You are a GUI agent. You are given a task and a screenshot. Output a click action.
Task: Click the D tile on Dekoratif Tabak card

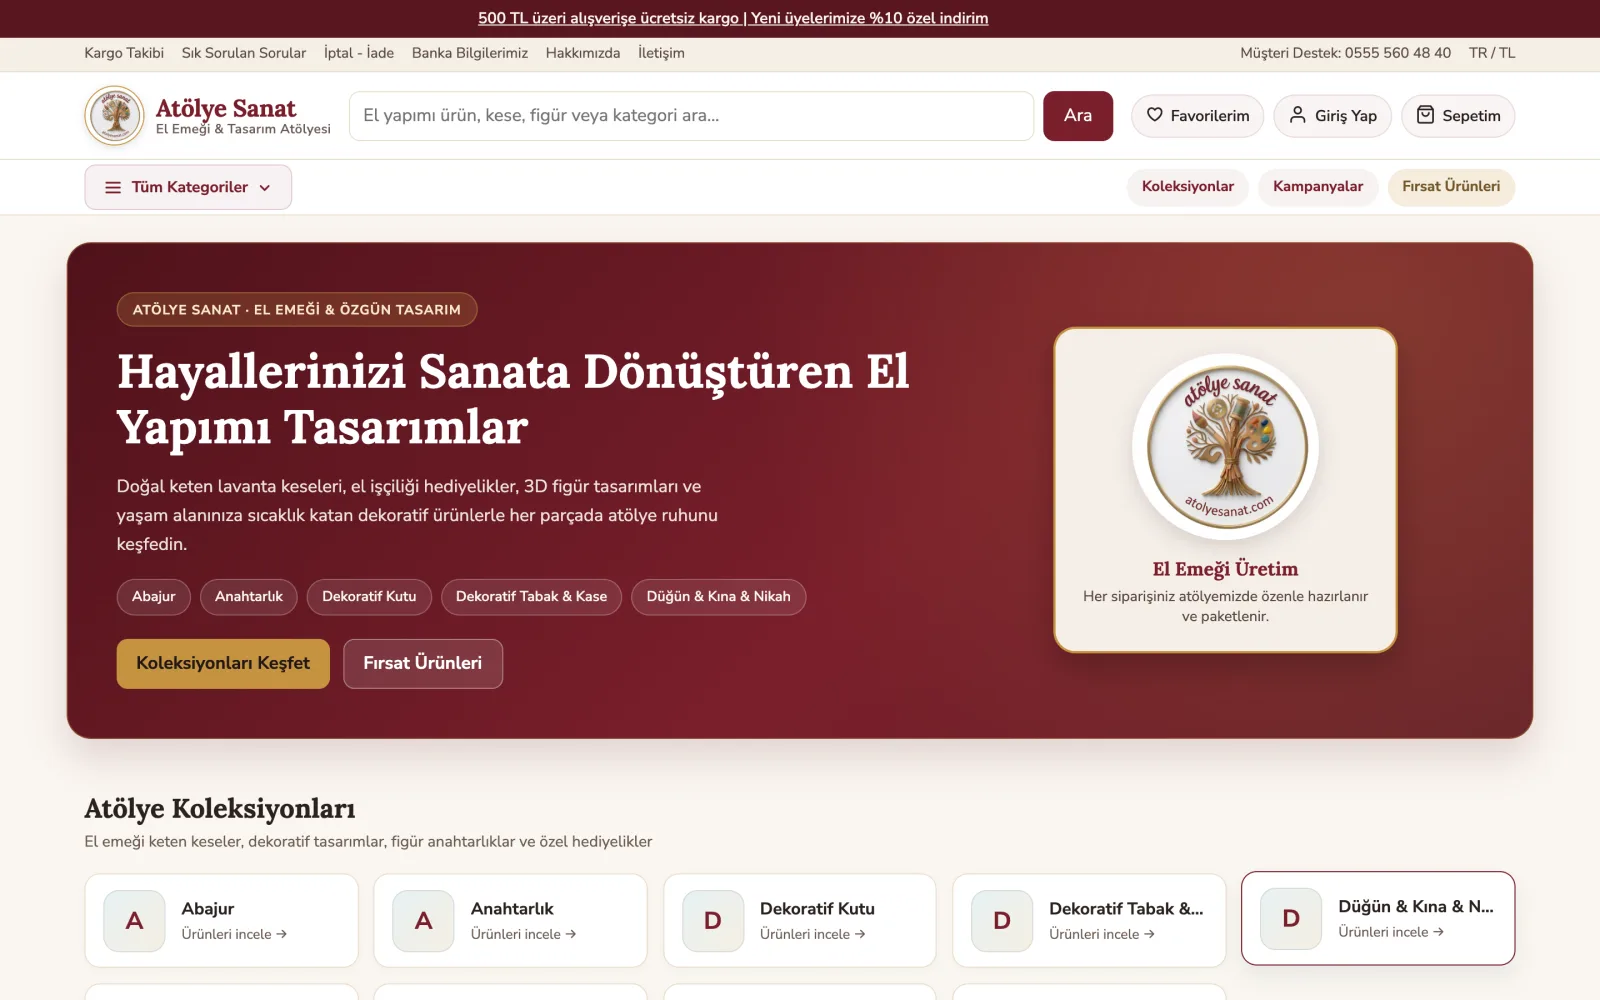(1002, 921)
